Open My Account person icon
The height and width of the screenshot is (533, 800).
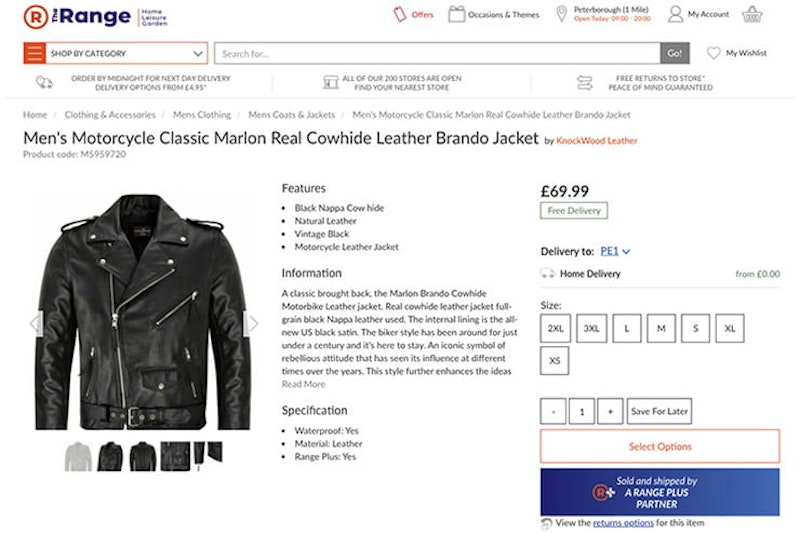[x=676, y=15]
